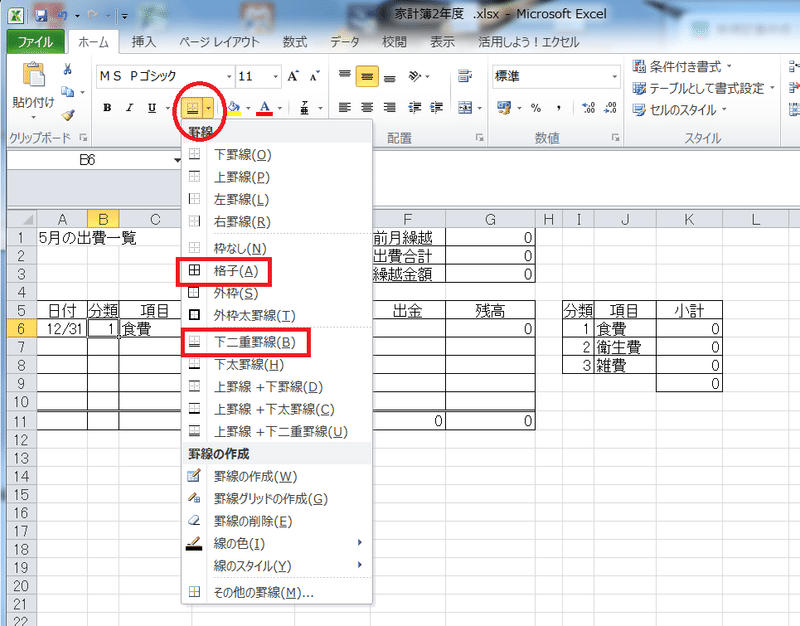Select その他の罫線(M)... menu item
Screen dimensions: 800x626
(x=276, y=593)
